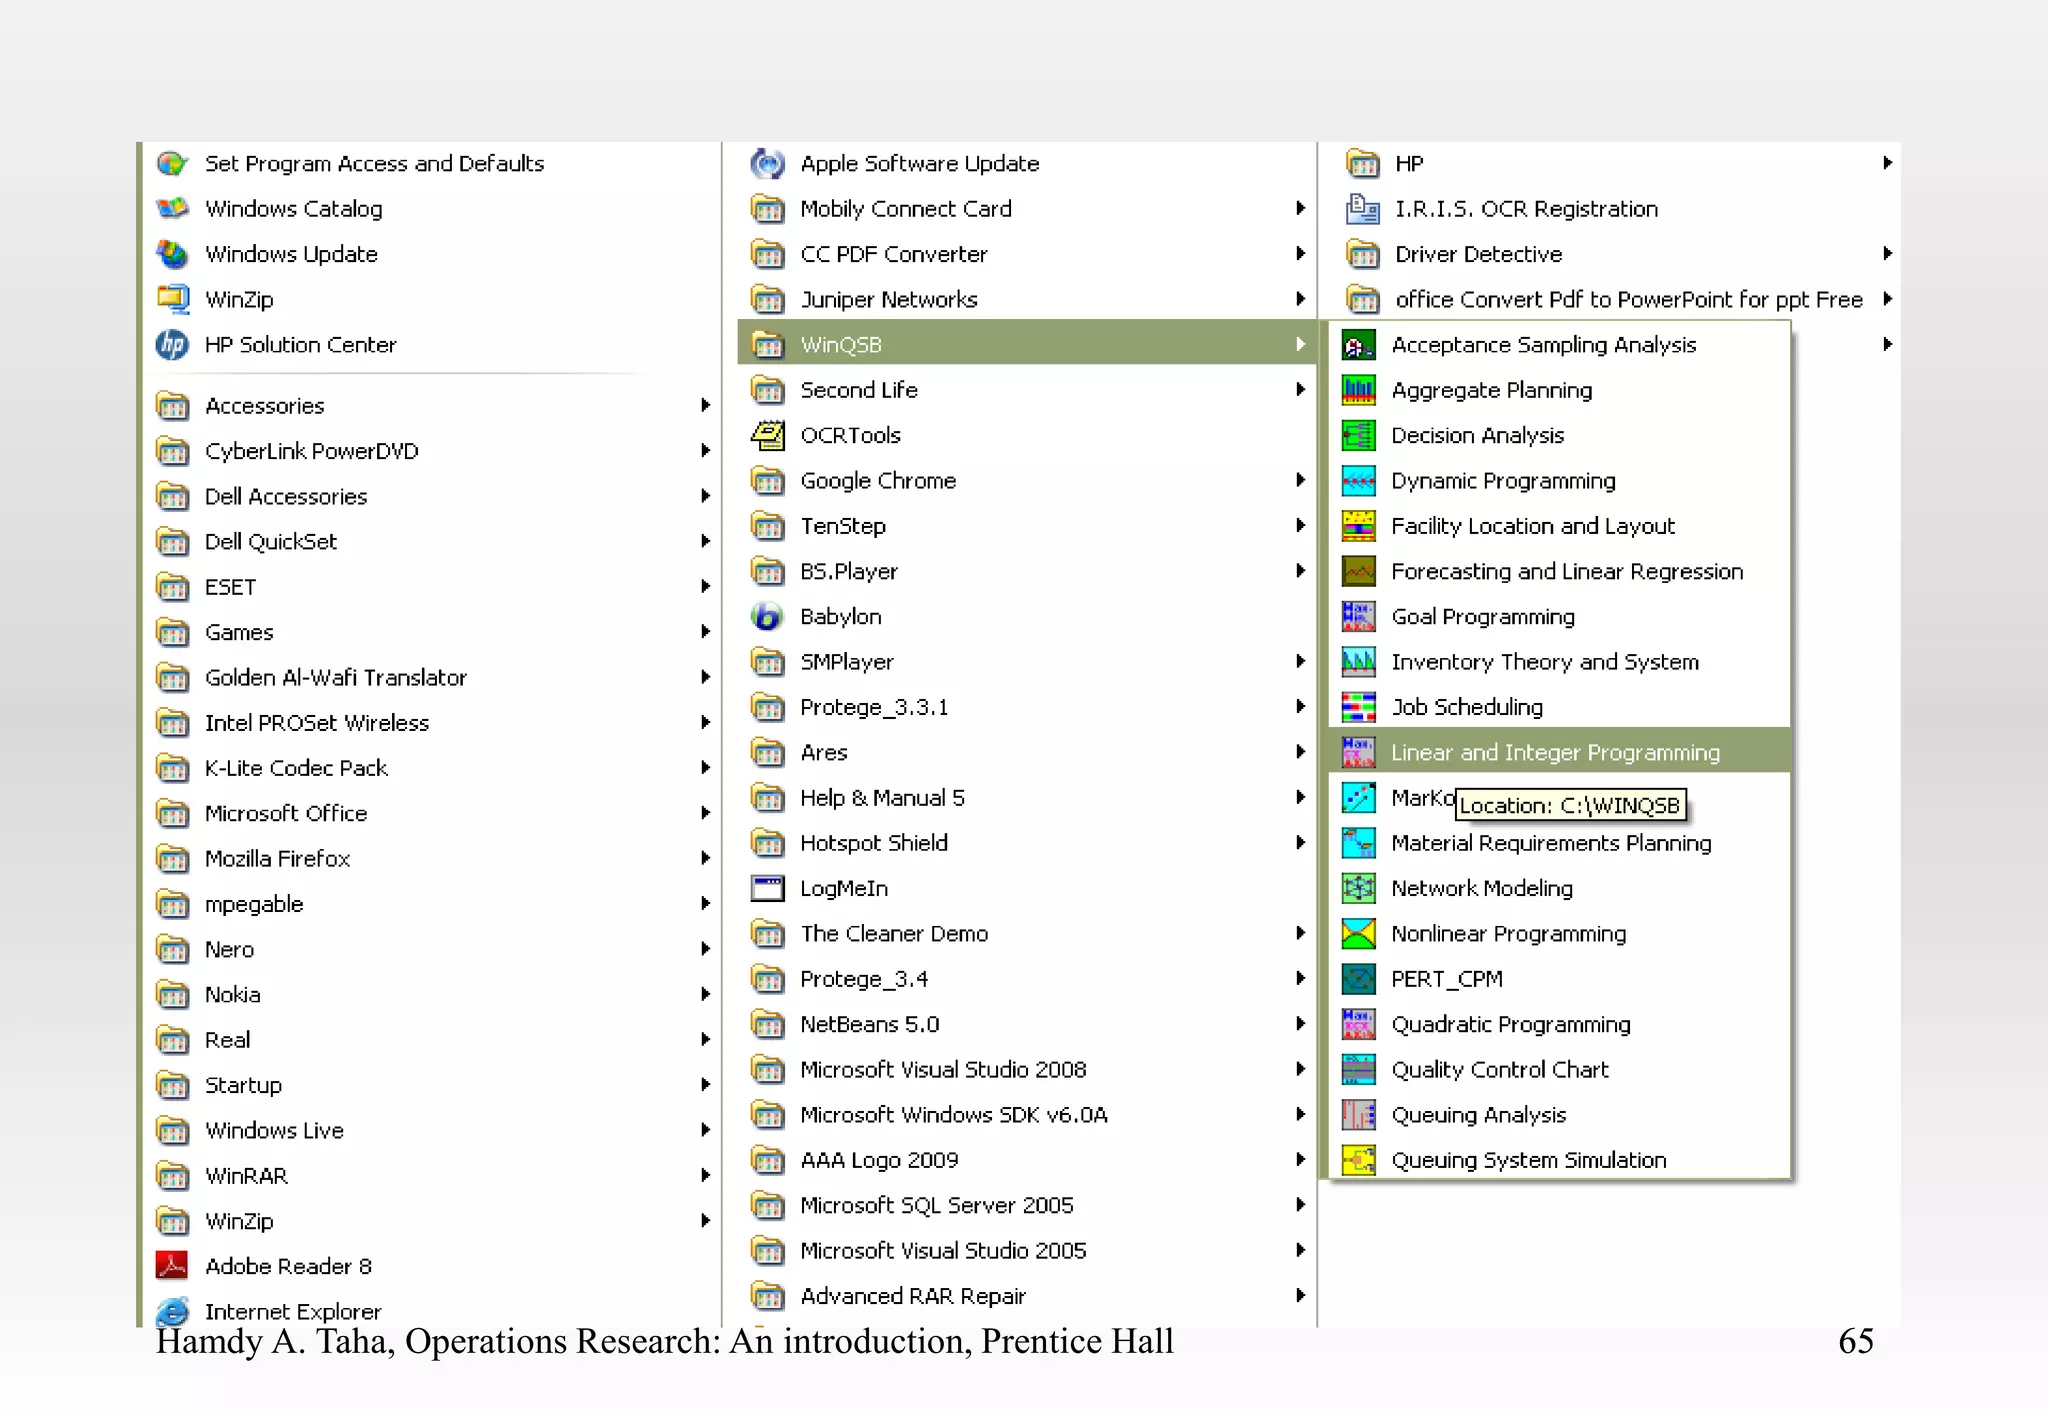Click the Aggregate Planning icon
This screenshot has height=1418, width=2048.
1358,390
